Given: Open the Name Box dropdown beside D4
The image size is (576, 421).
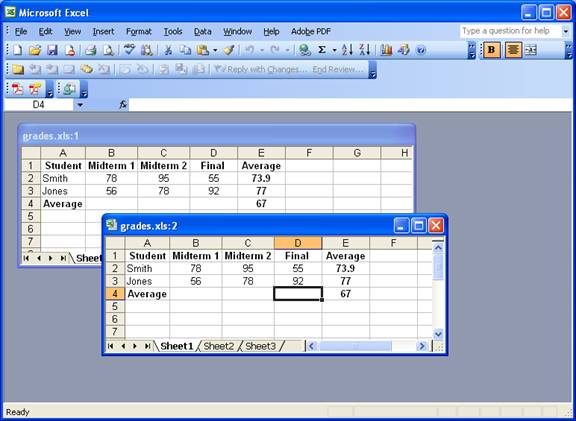Looking at the screenshot, I should pos(80,105).
